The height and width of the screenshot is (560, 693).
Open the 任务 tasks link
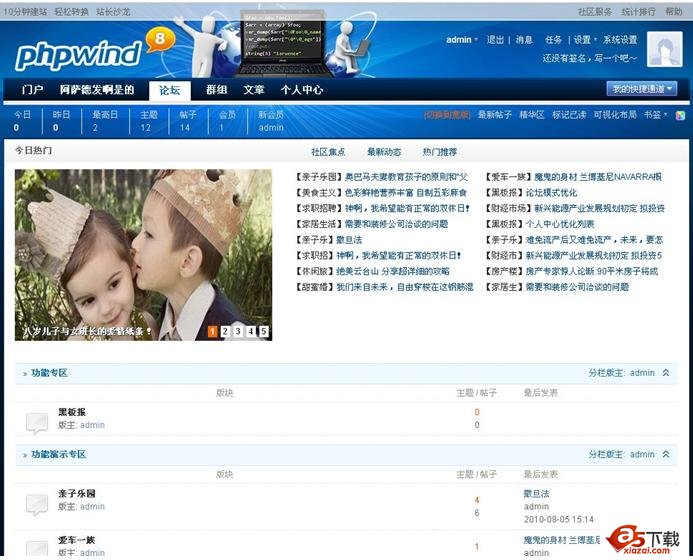pos(553,40)
